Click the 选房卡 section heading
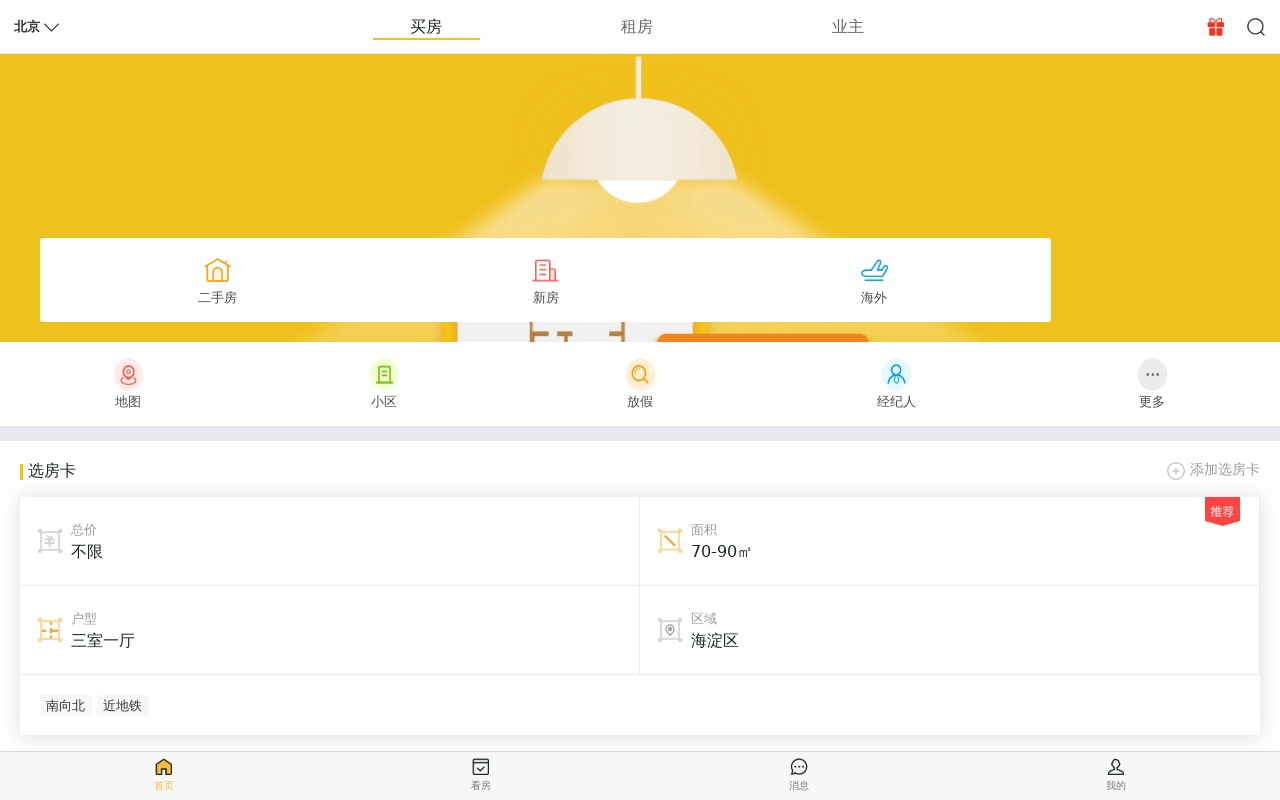The height and width of the screenshot is (800, 1280). coord(52,471)
